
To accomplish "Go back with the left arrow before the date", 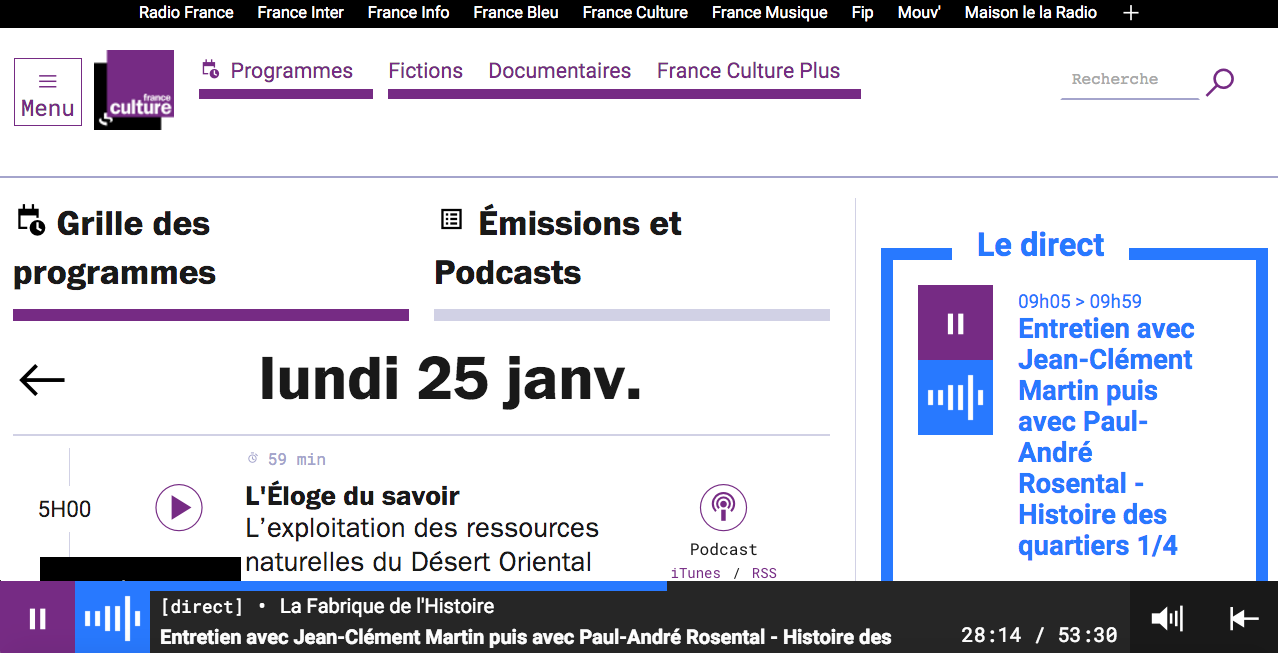I will pos(40,379).
